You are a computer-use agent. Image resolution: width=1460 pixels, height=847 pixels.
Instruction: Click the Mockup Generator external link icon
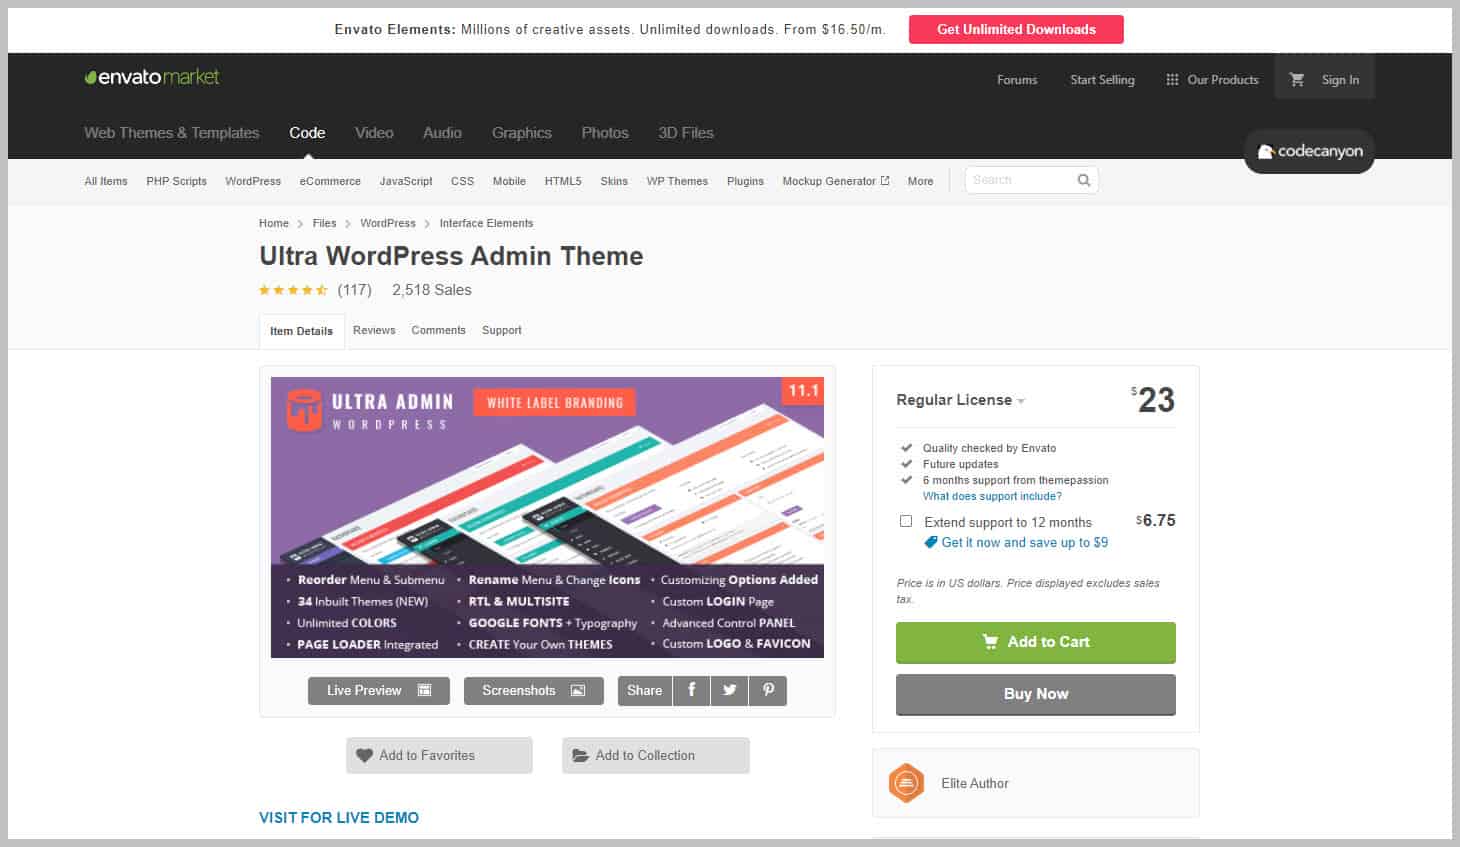pyautogui.click(x=885, y=180)
